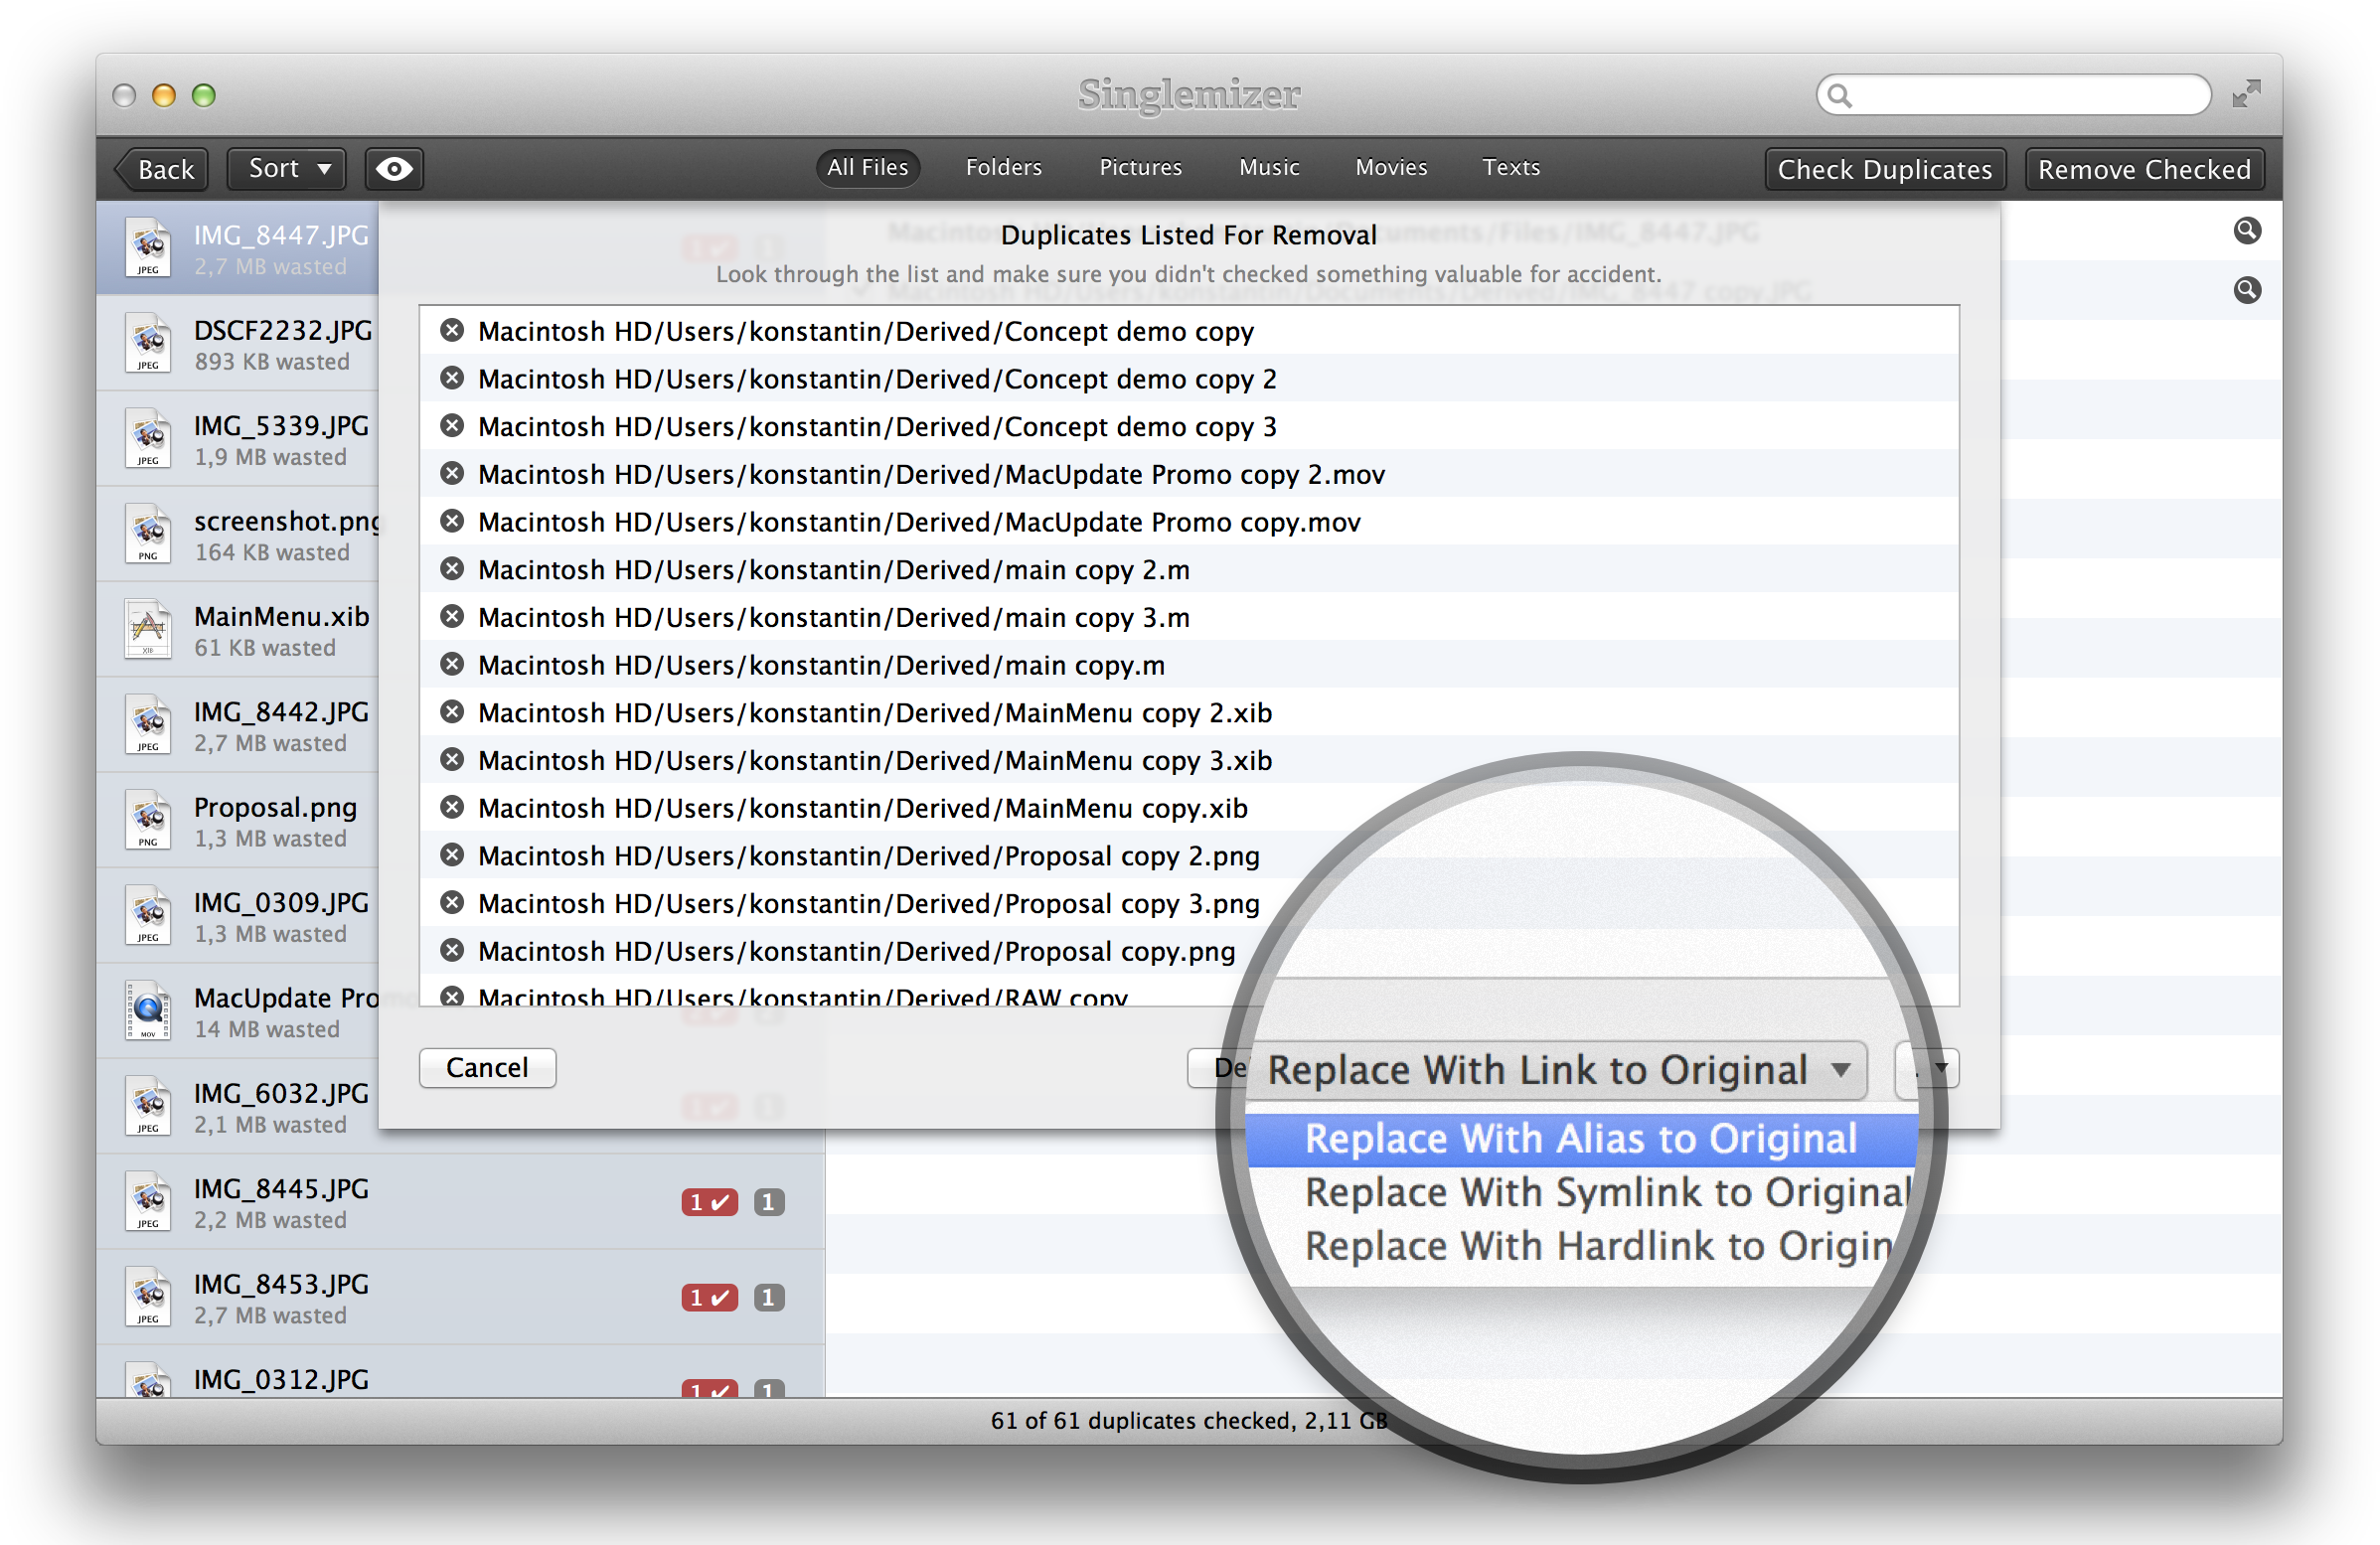Remove Proposal copy 3.png from list
Viewport: 2380px width, 1545px height.
[x=452, y=903]
